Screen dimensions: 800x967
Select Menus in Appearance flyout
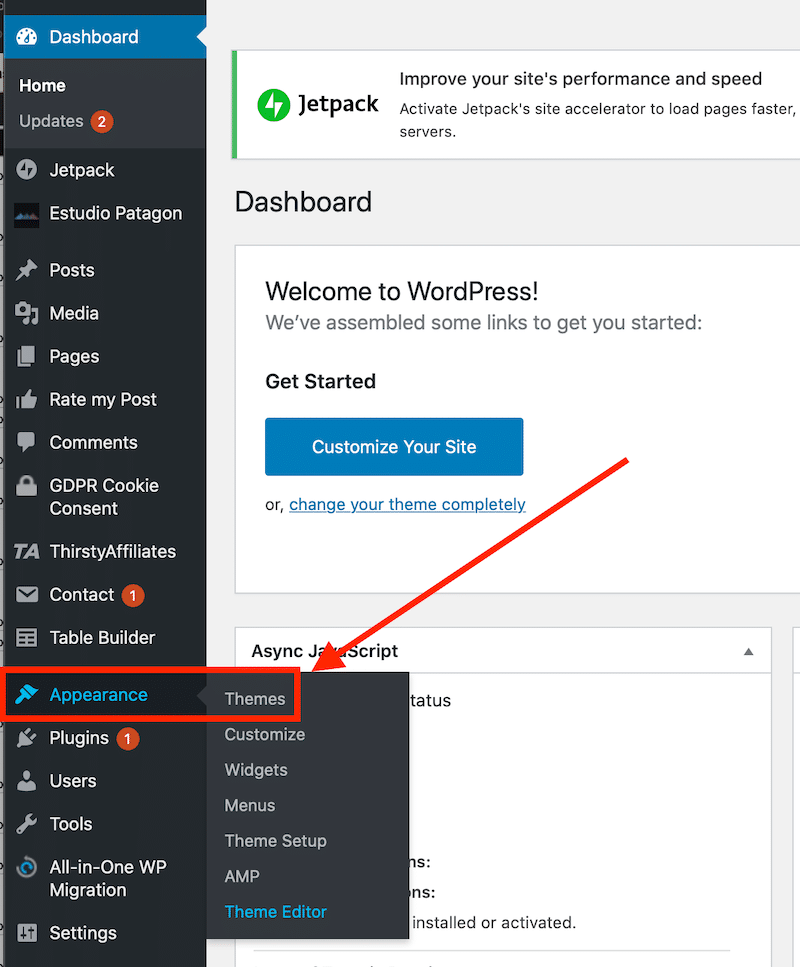[x=250, y=805]
